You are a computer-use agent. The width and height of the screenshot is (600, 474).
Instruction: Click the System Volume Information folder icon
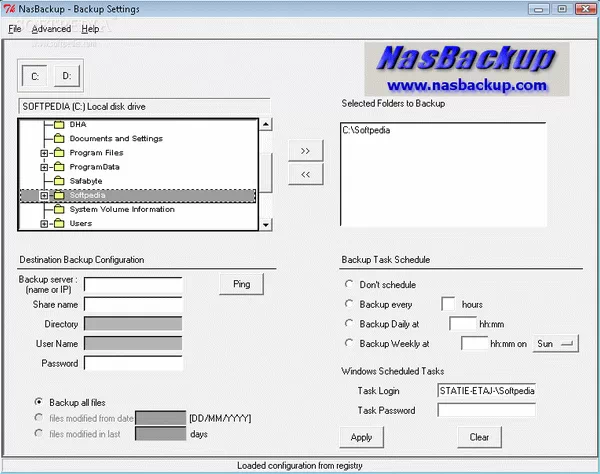pos(59,209)
